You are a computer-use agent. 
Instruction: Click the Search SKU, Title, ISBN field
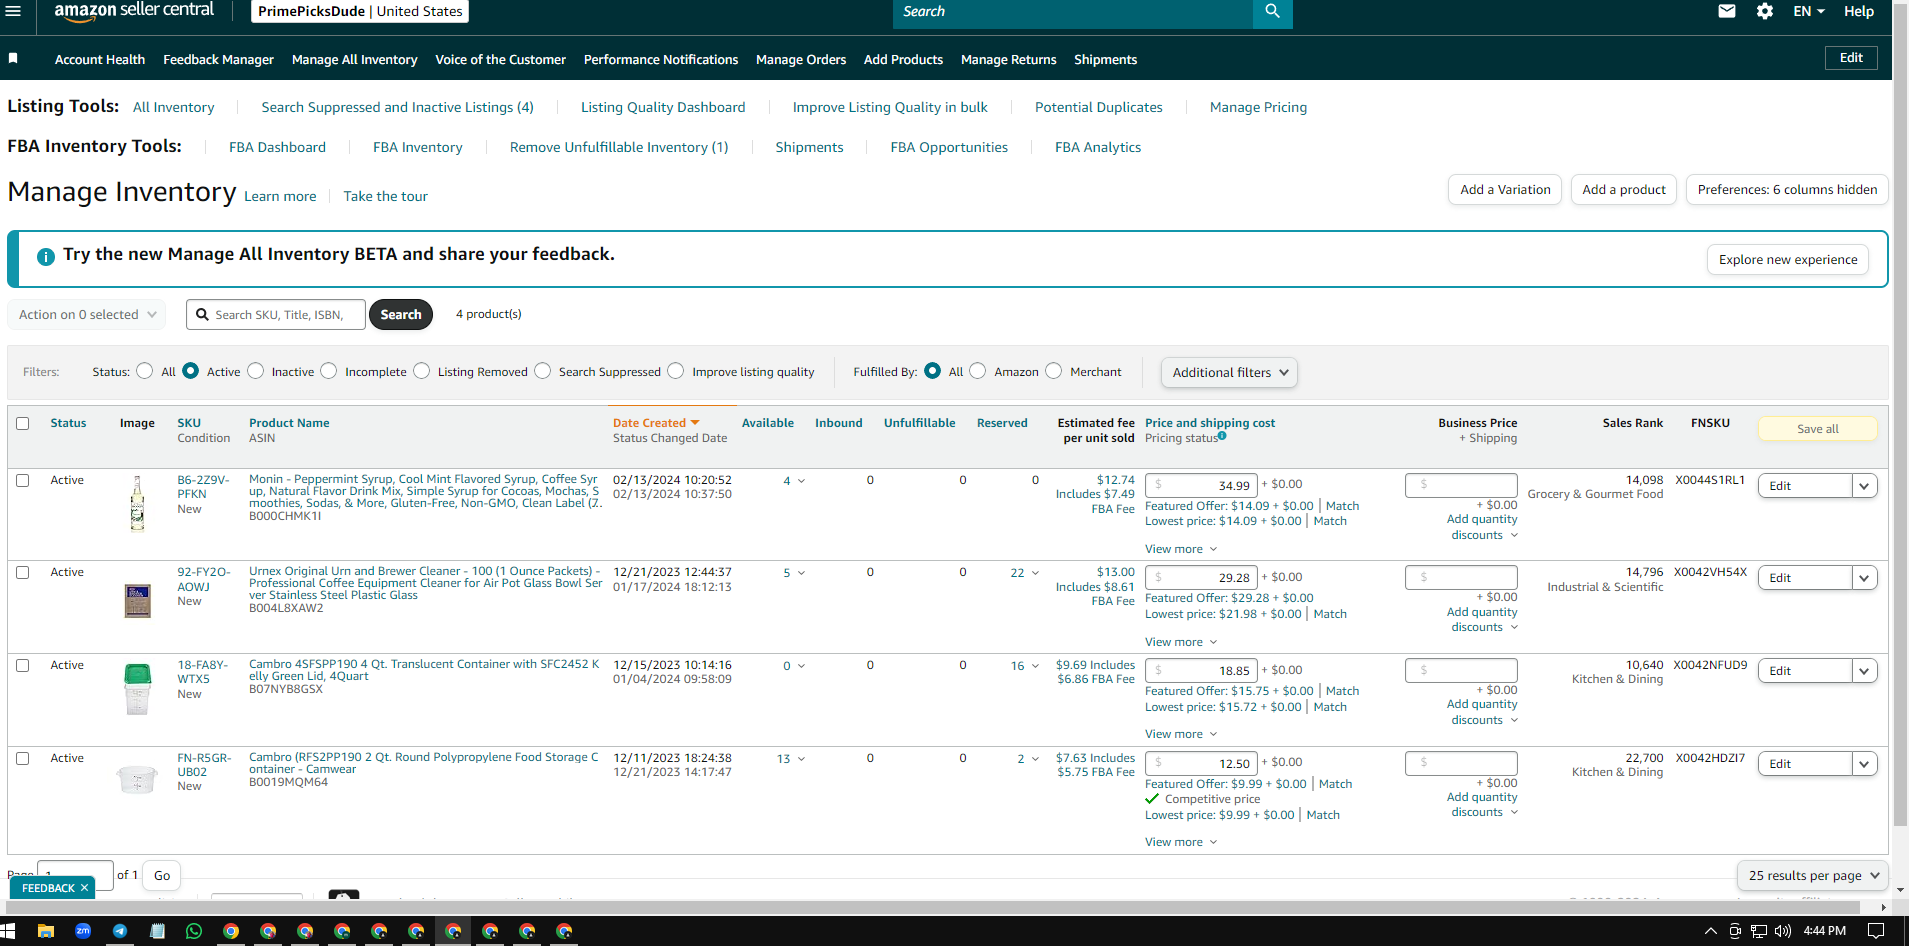pos(276,314)
